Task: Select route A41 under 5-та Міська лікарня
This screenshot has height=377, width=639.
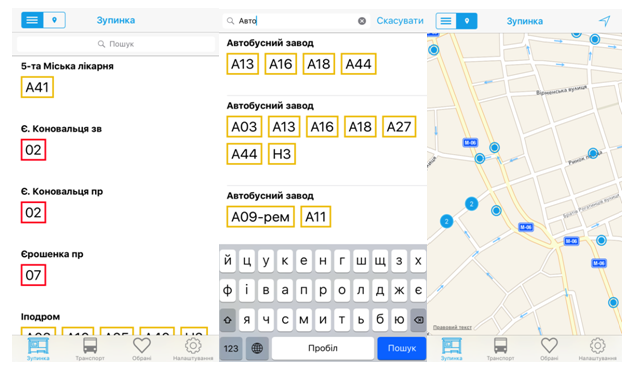Action: coord(37,87)
